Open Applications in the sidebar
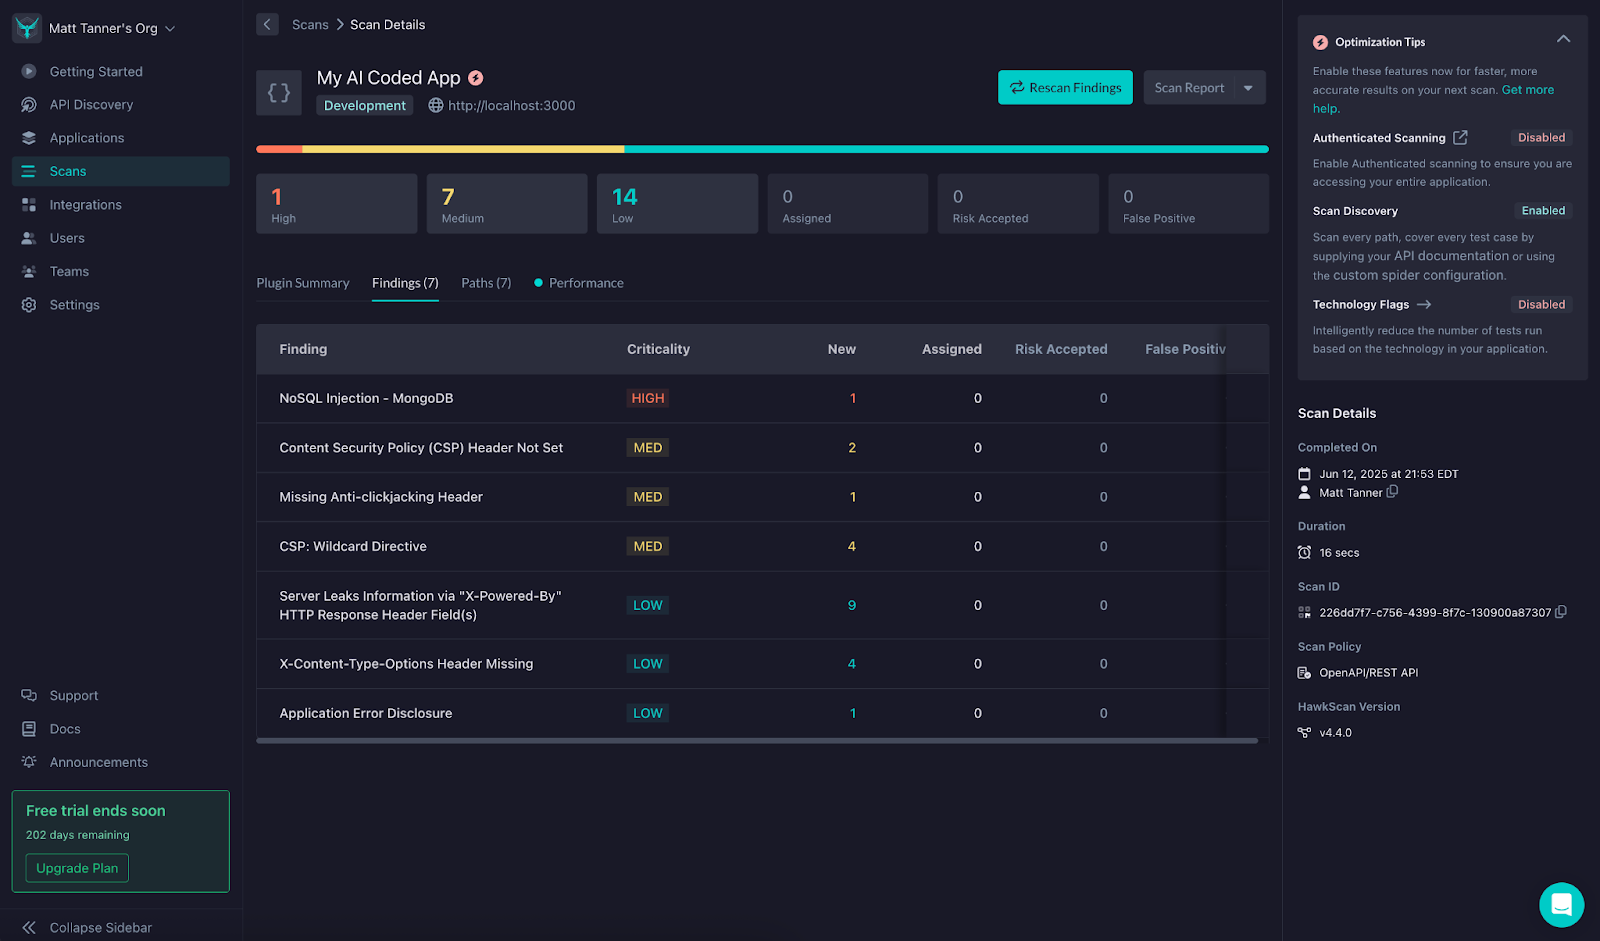 (x=121, y=138)
